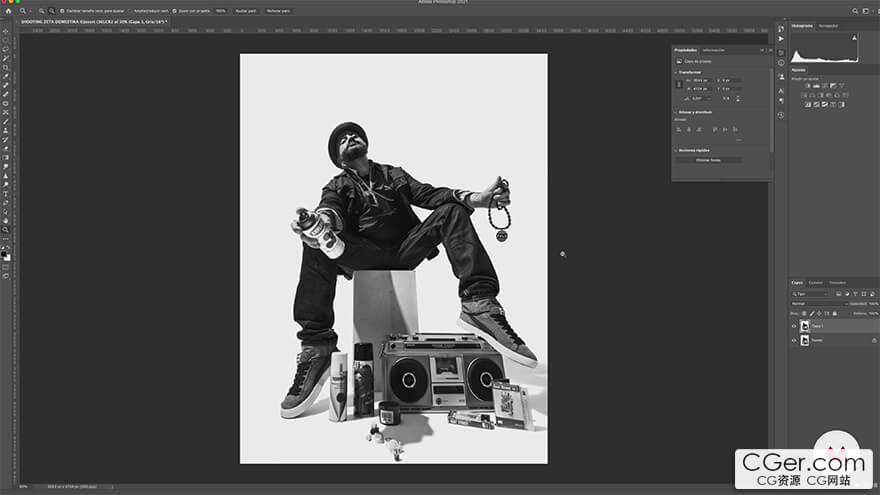Click the foreground color swatch
880x495 pixels.
point(4,252)
